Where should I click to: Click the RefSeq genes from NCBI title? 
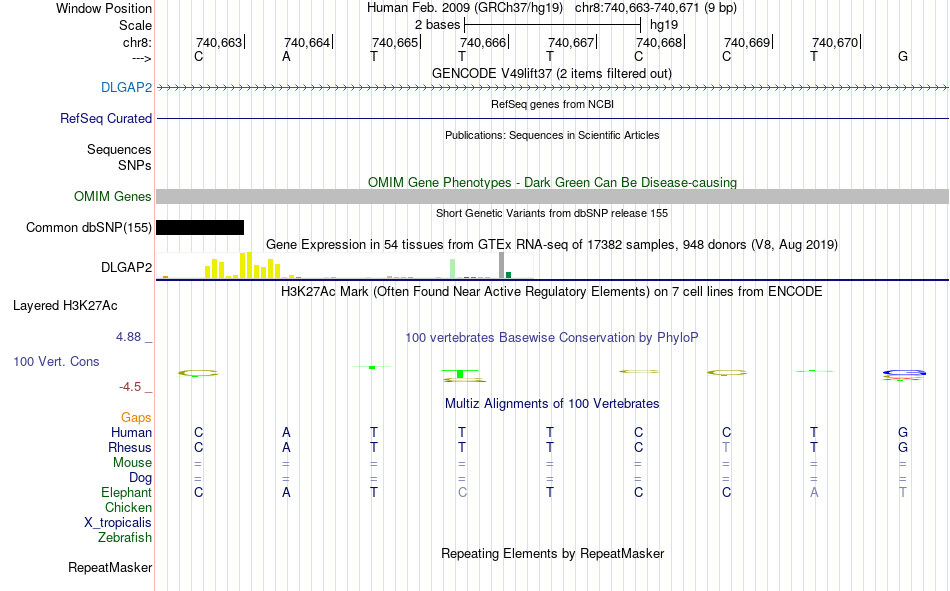coord(552,104)
